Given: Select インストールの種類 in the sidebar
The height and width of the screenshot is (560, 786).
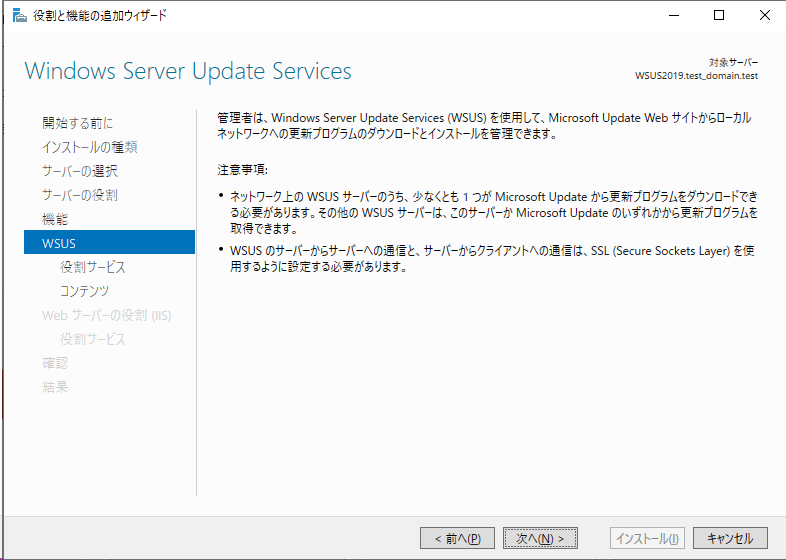Looking at the screenshot, I should coord(90,147).
